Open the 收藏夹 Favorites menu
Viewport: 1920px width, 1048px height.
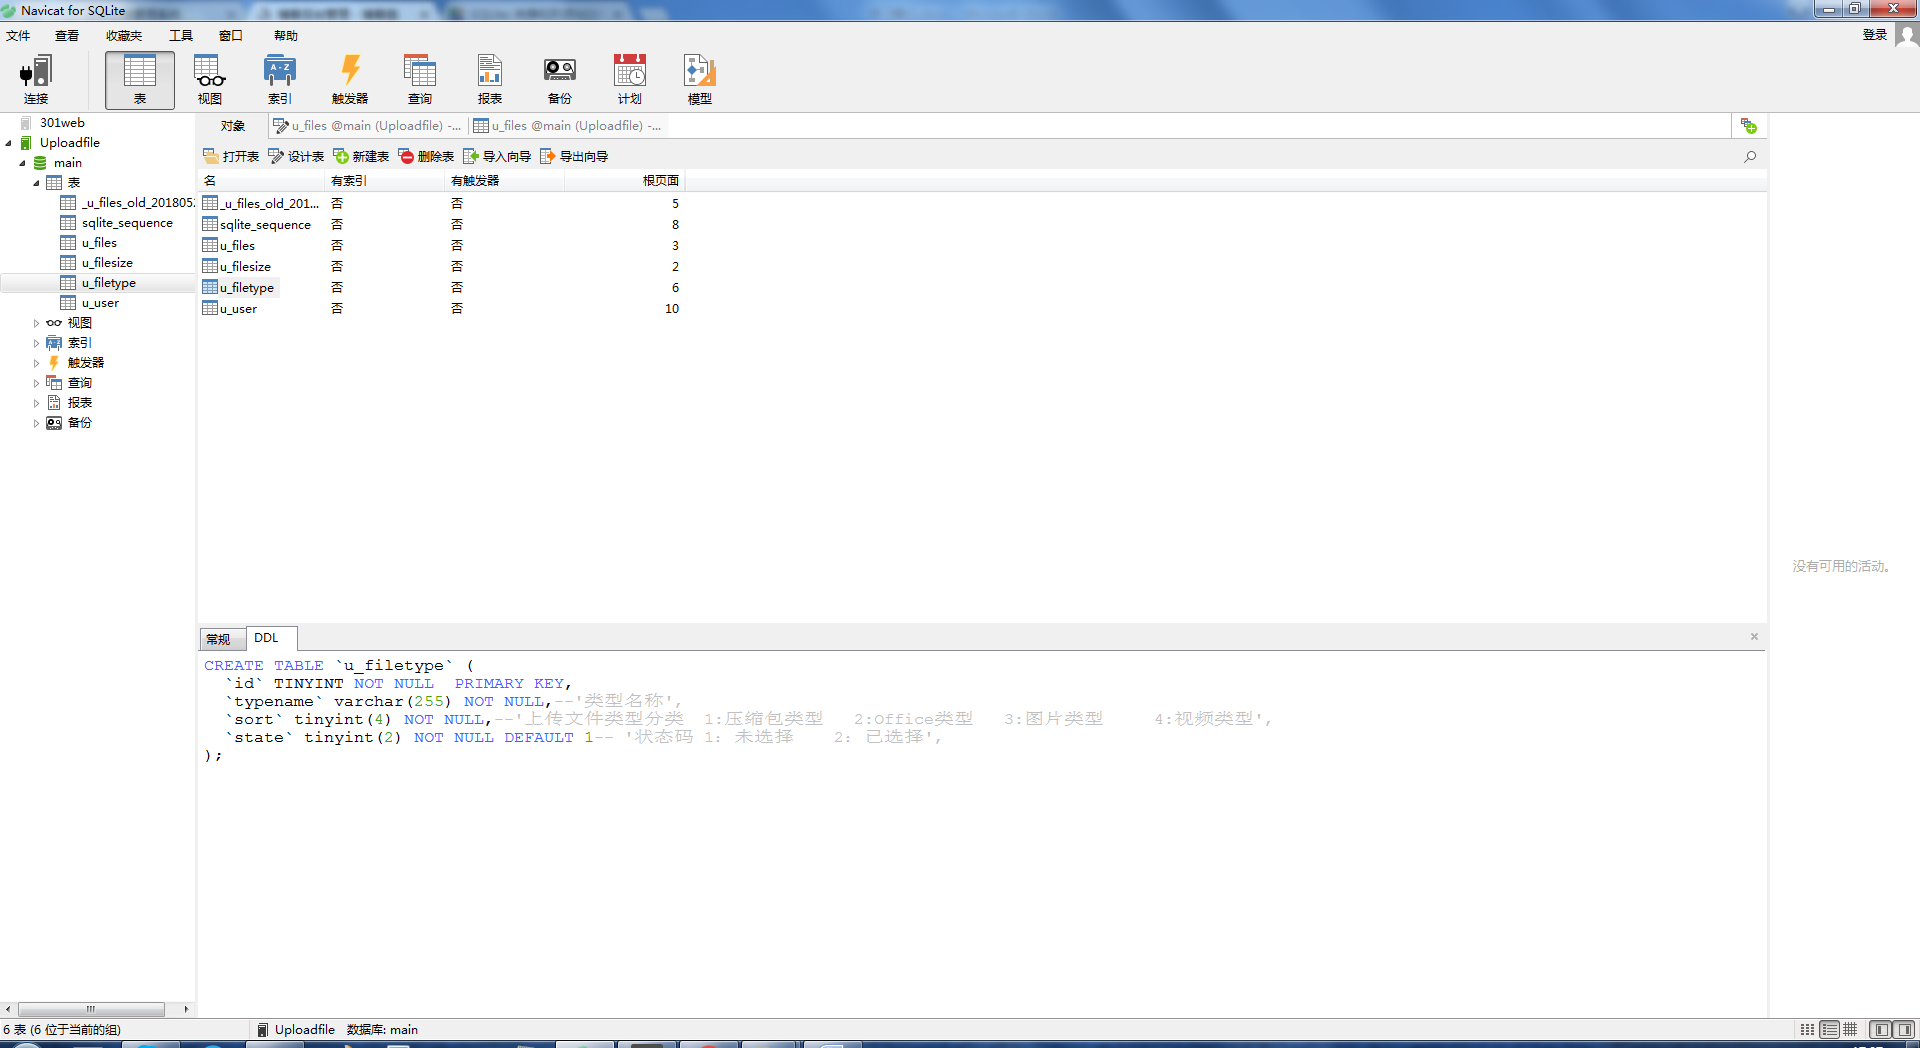124,36
